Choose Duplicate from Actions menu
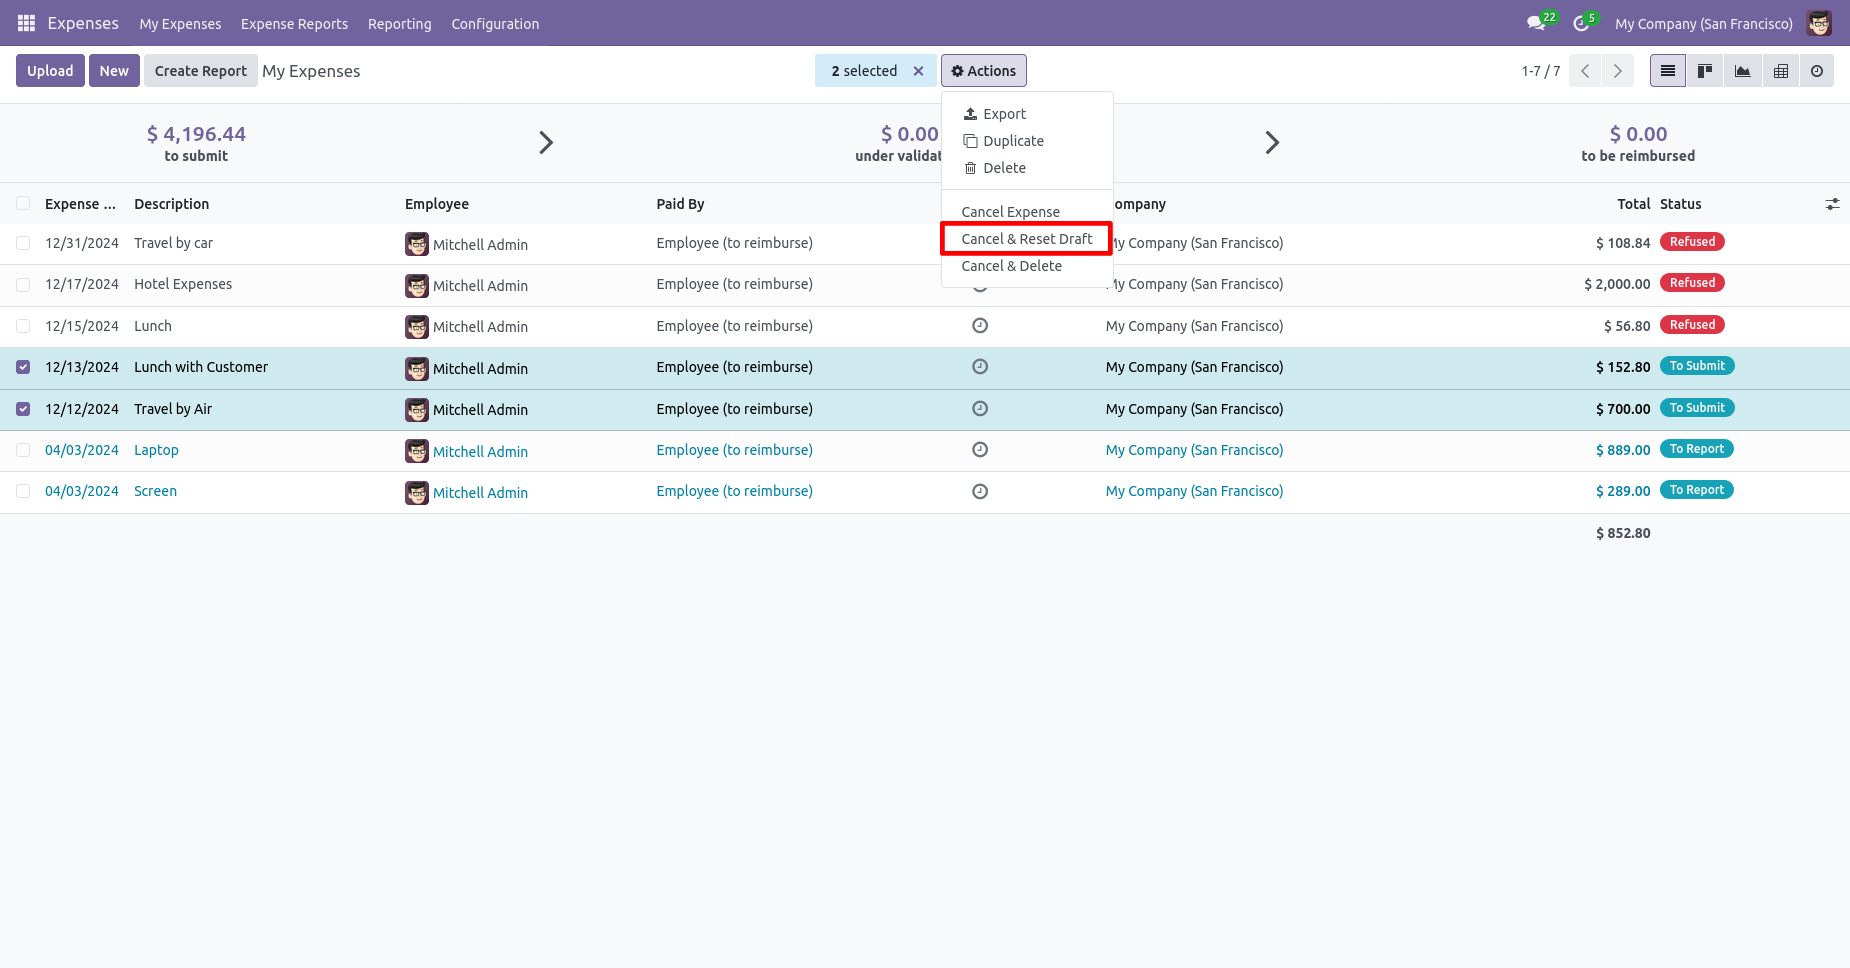1850x968 pixels. coord(1027,141)
